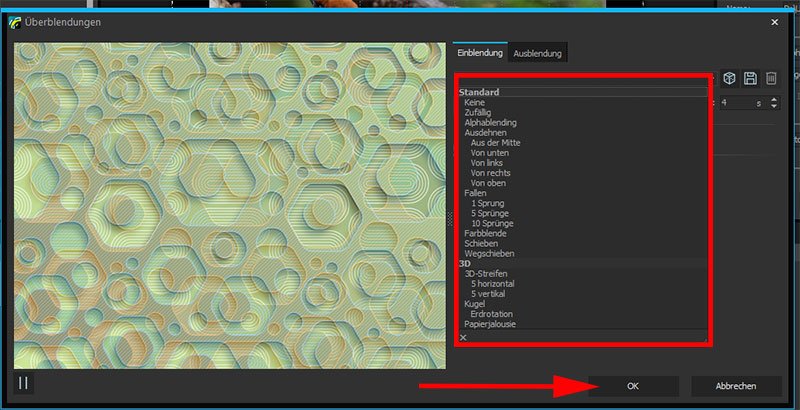Click the trash can delete icon

(x=771, y=79)
